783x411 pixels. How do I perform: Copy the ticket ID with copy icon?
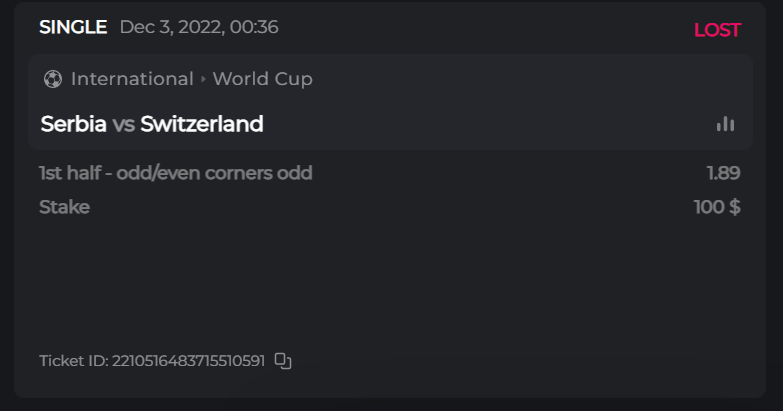tap(283, 361)
